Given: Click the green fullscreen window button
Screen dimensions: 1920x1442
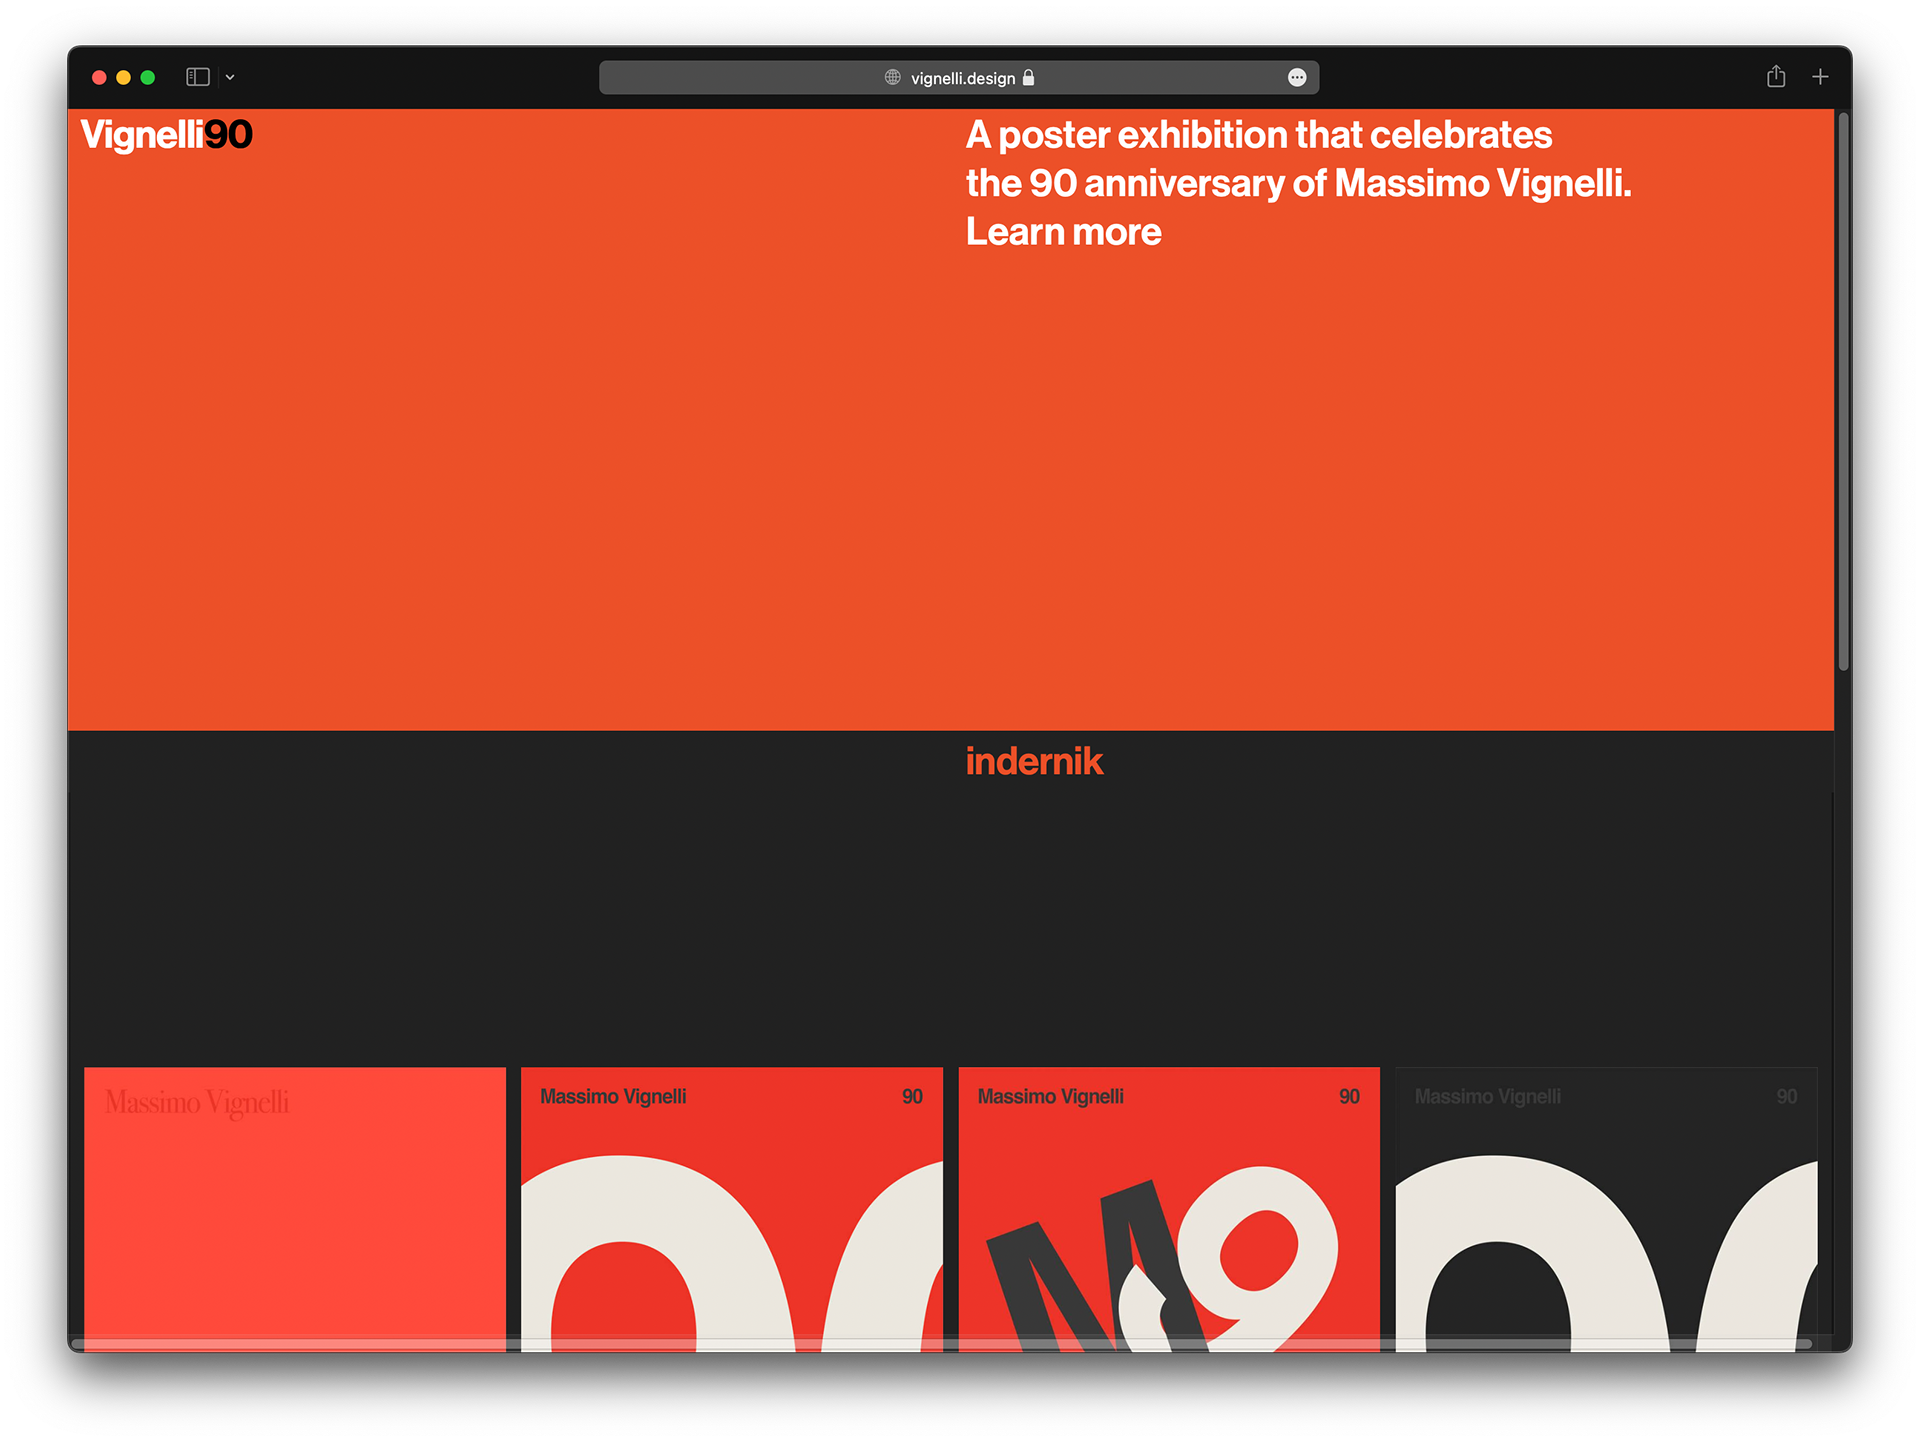Looking at the screenshot, I should pyautogui.click(x=148, y=77).
